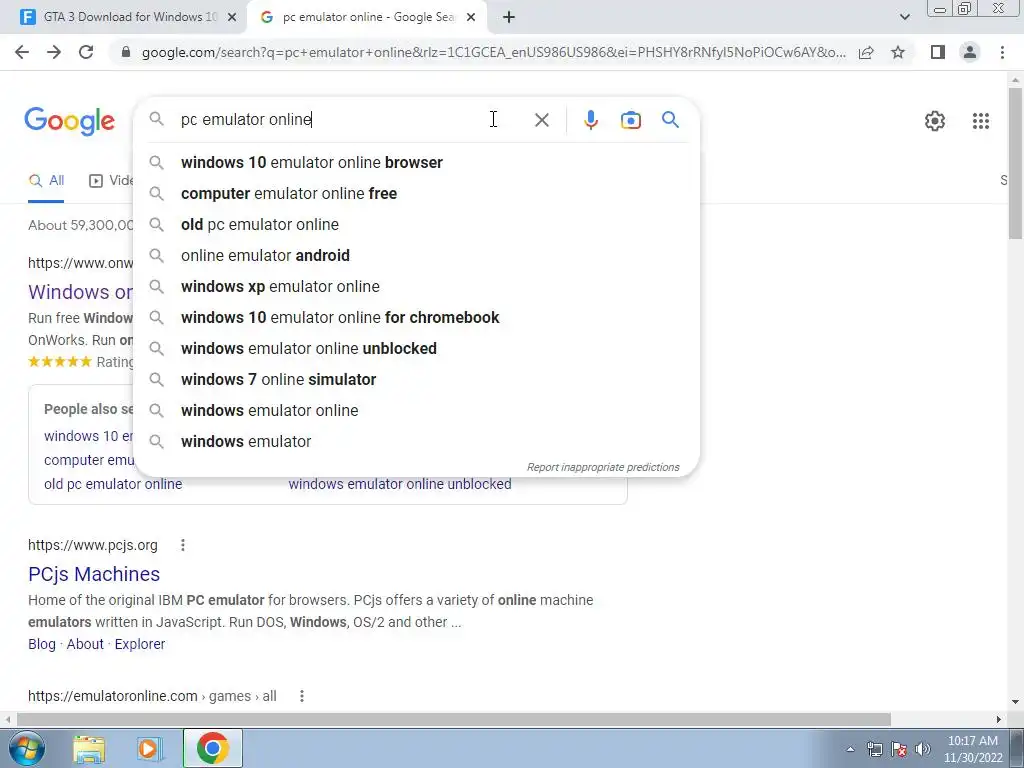Image resolution: width=1024 pixels, height=768 pixels.
Task: Open a new tab with plus button
Action: point(509,18)
